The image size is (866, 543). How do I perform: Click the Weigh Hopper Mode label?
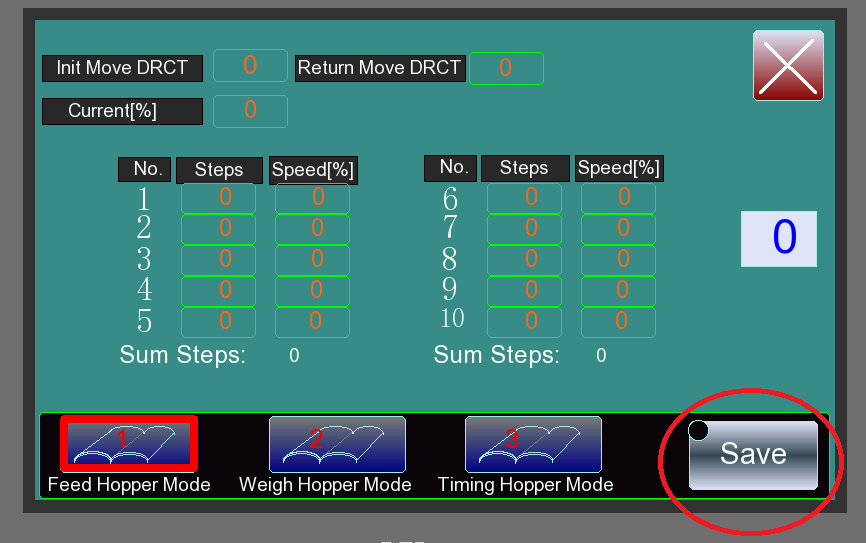pos(325,485)
